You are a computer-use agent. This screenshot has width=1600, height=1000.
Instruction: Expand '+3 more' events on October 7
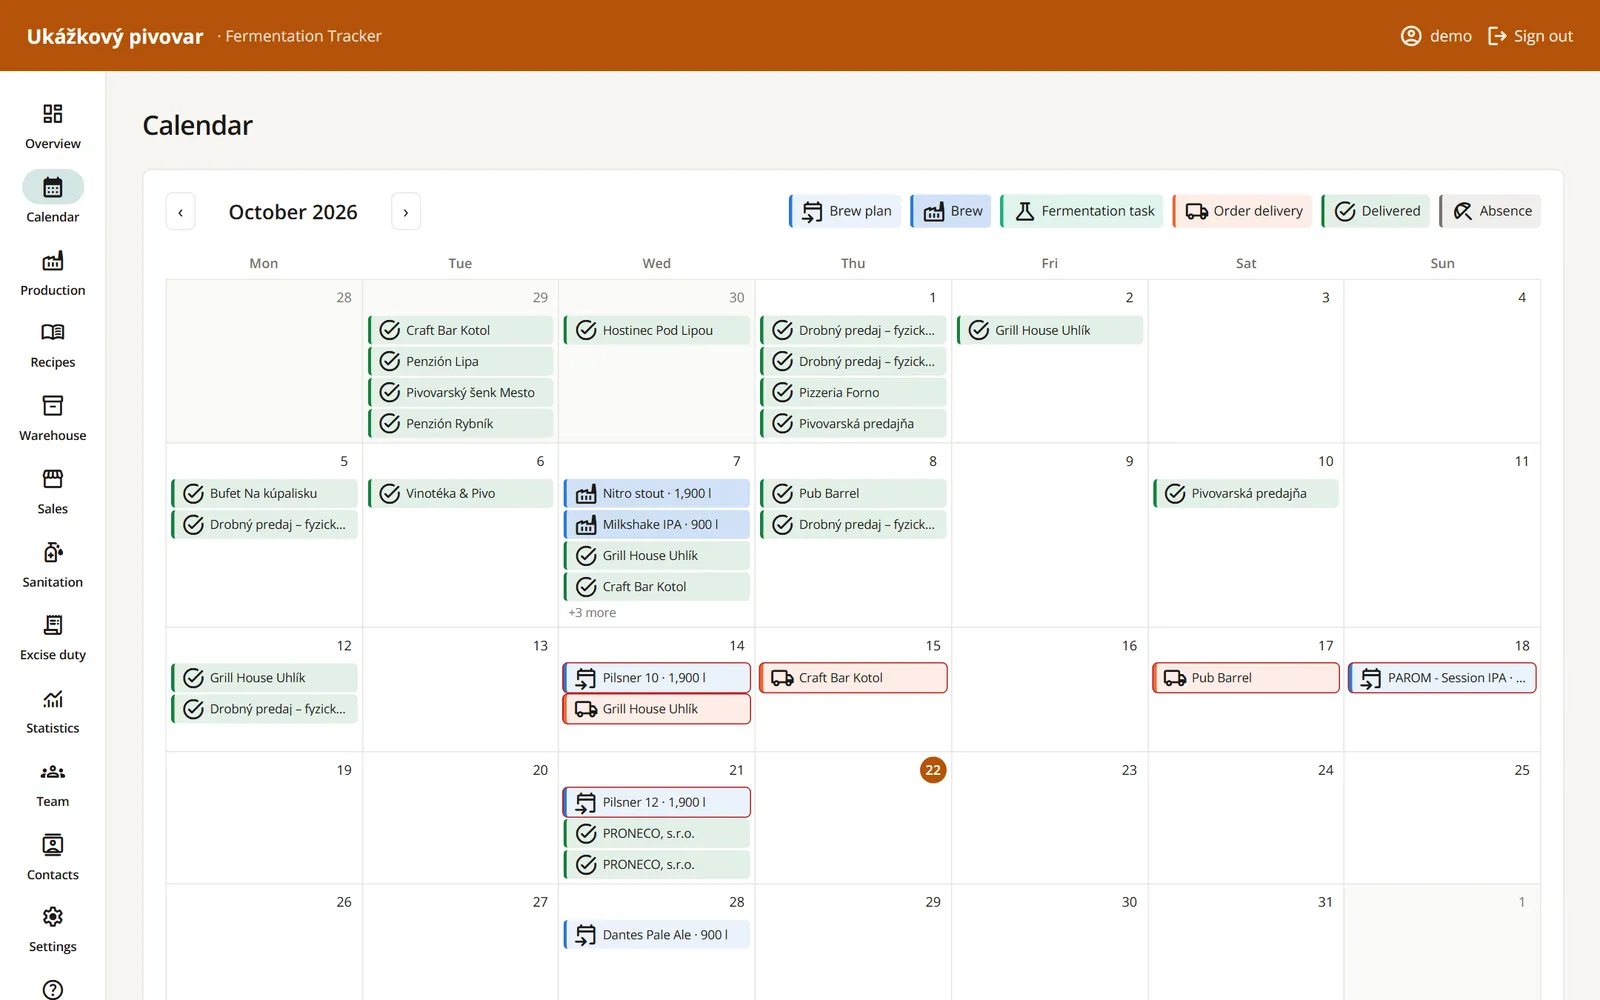(592, 613)
